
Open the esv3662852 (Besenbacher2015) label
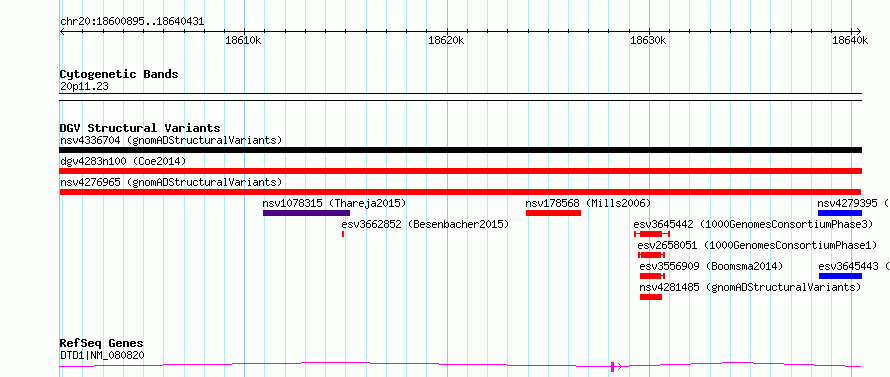pyautogui.click(x=425, y=224)
